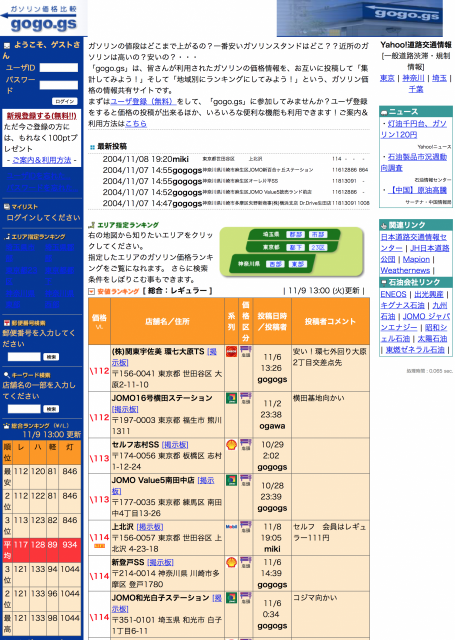Click the icon beside 安値ランキング heading
Viewport: 455px width, 640px height.
[x=92, y=291]
